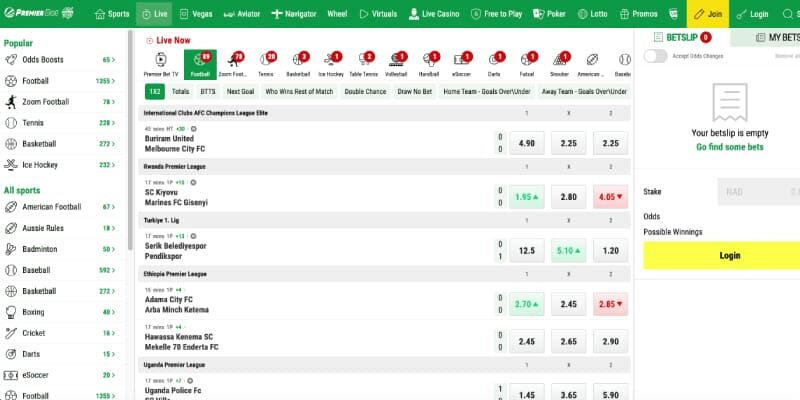The image size is (800, 400).
Task: Open Promos in top navigation
Action: [x=639, y=14]
